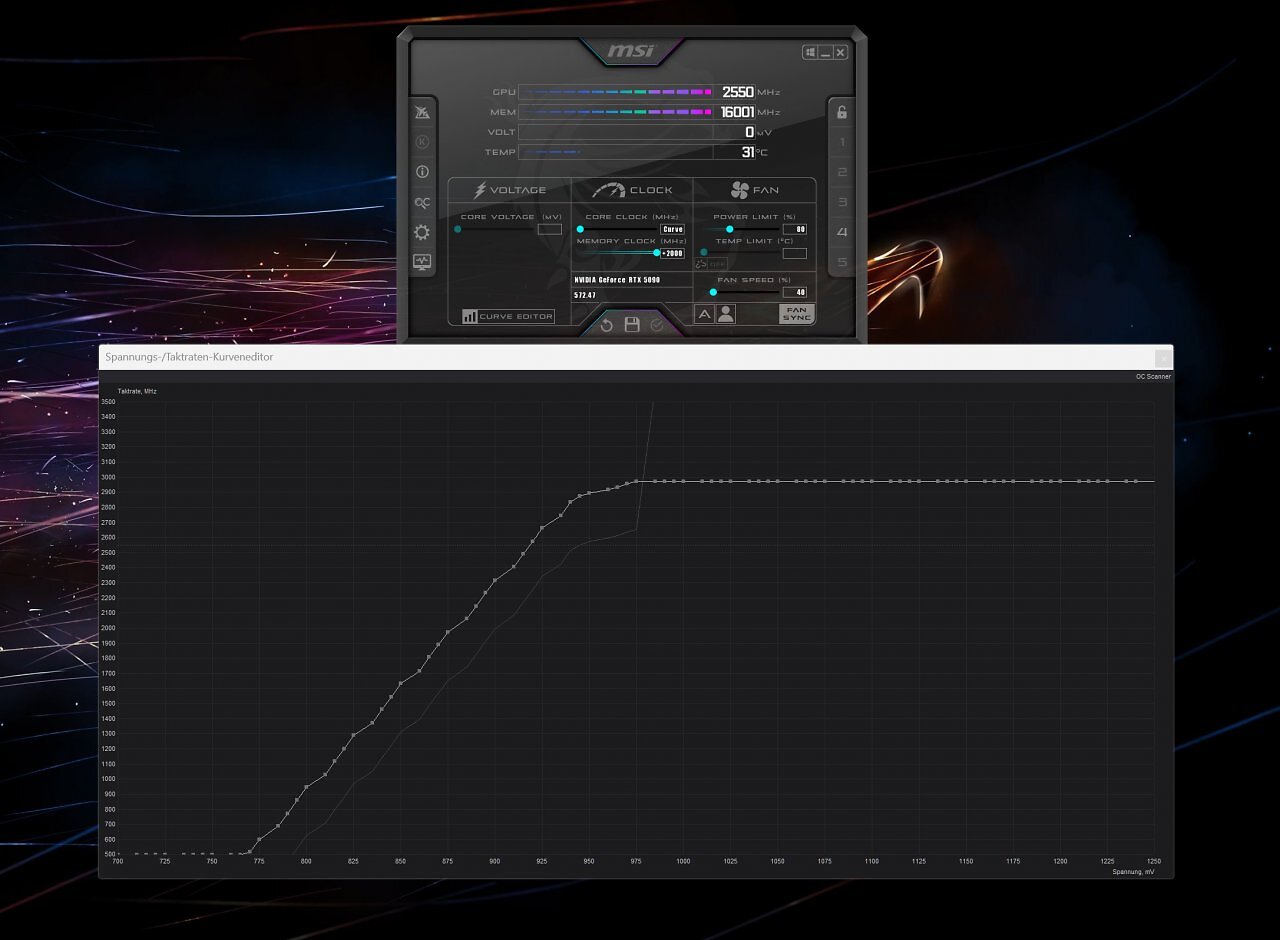Click OC Scanner in curve editor window

[x=1153, y=377]
